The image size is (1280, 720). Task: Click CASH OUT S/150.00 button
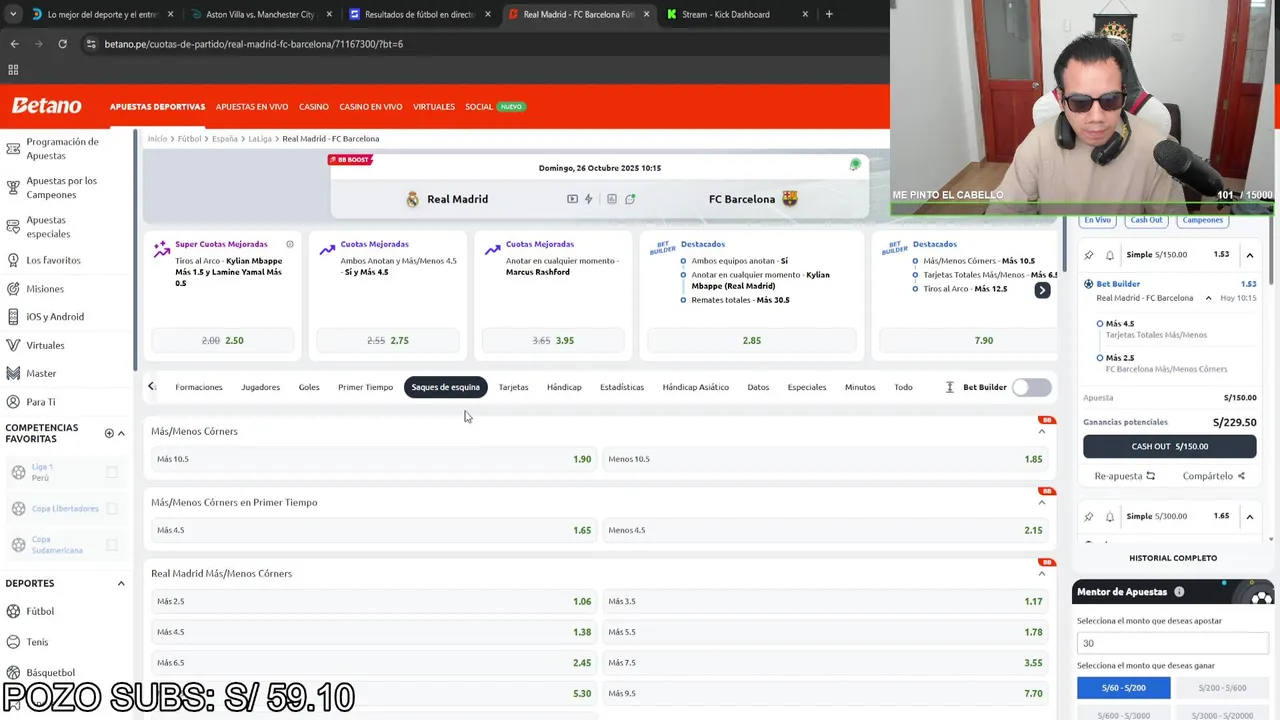click(1170, 447)
